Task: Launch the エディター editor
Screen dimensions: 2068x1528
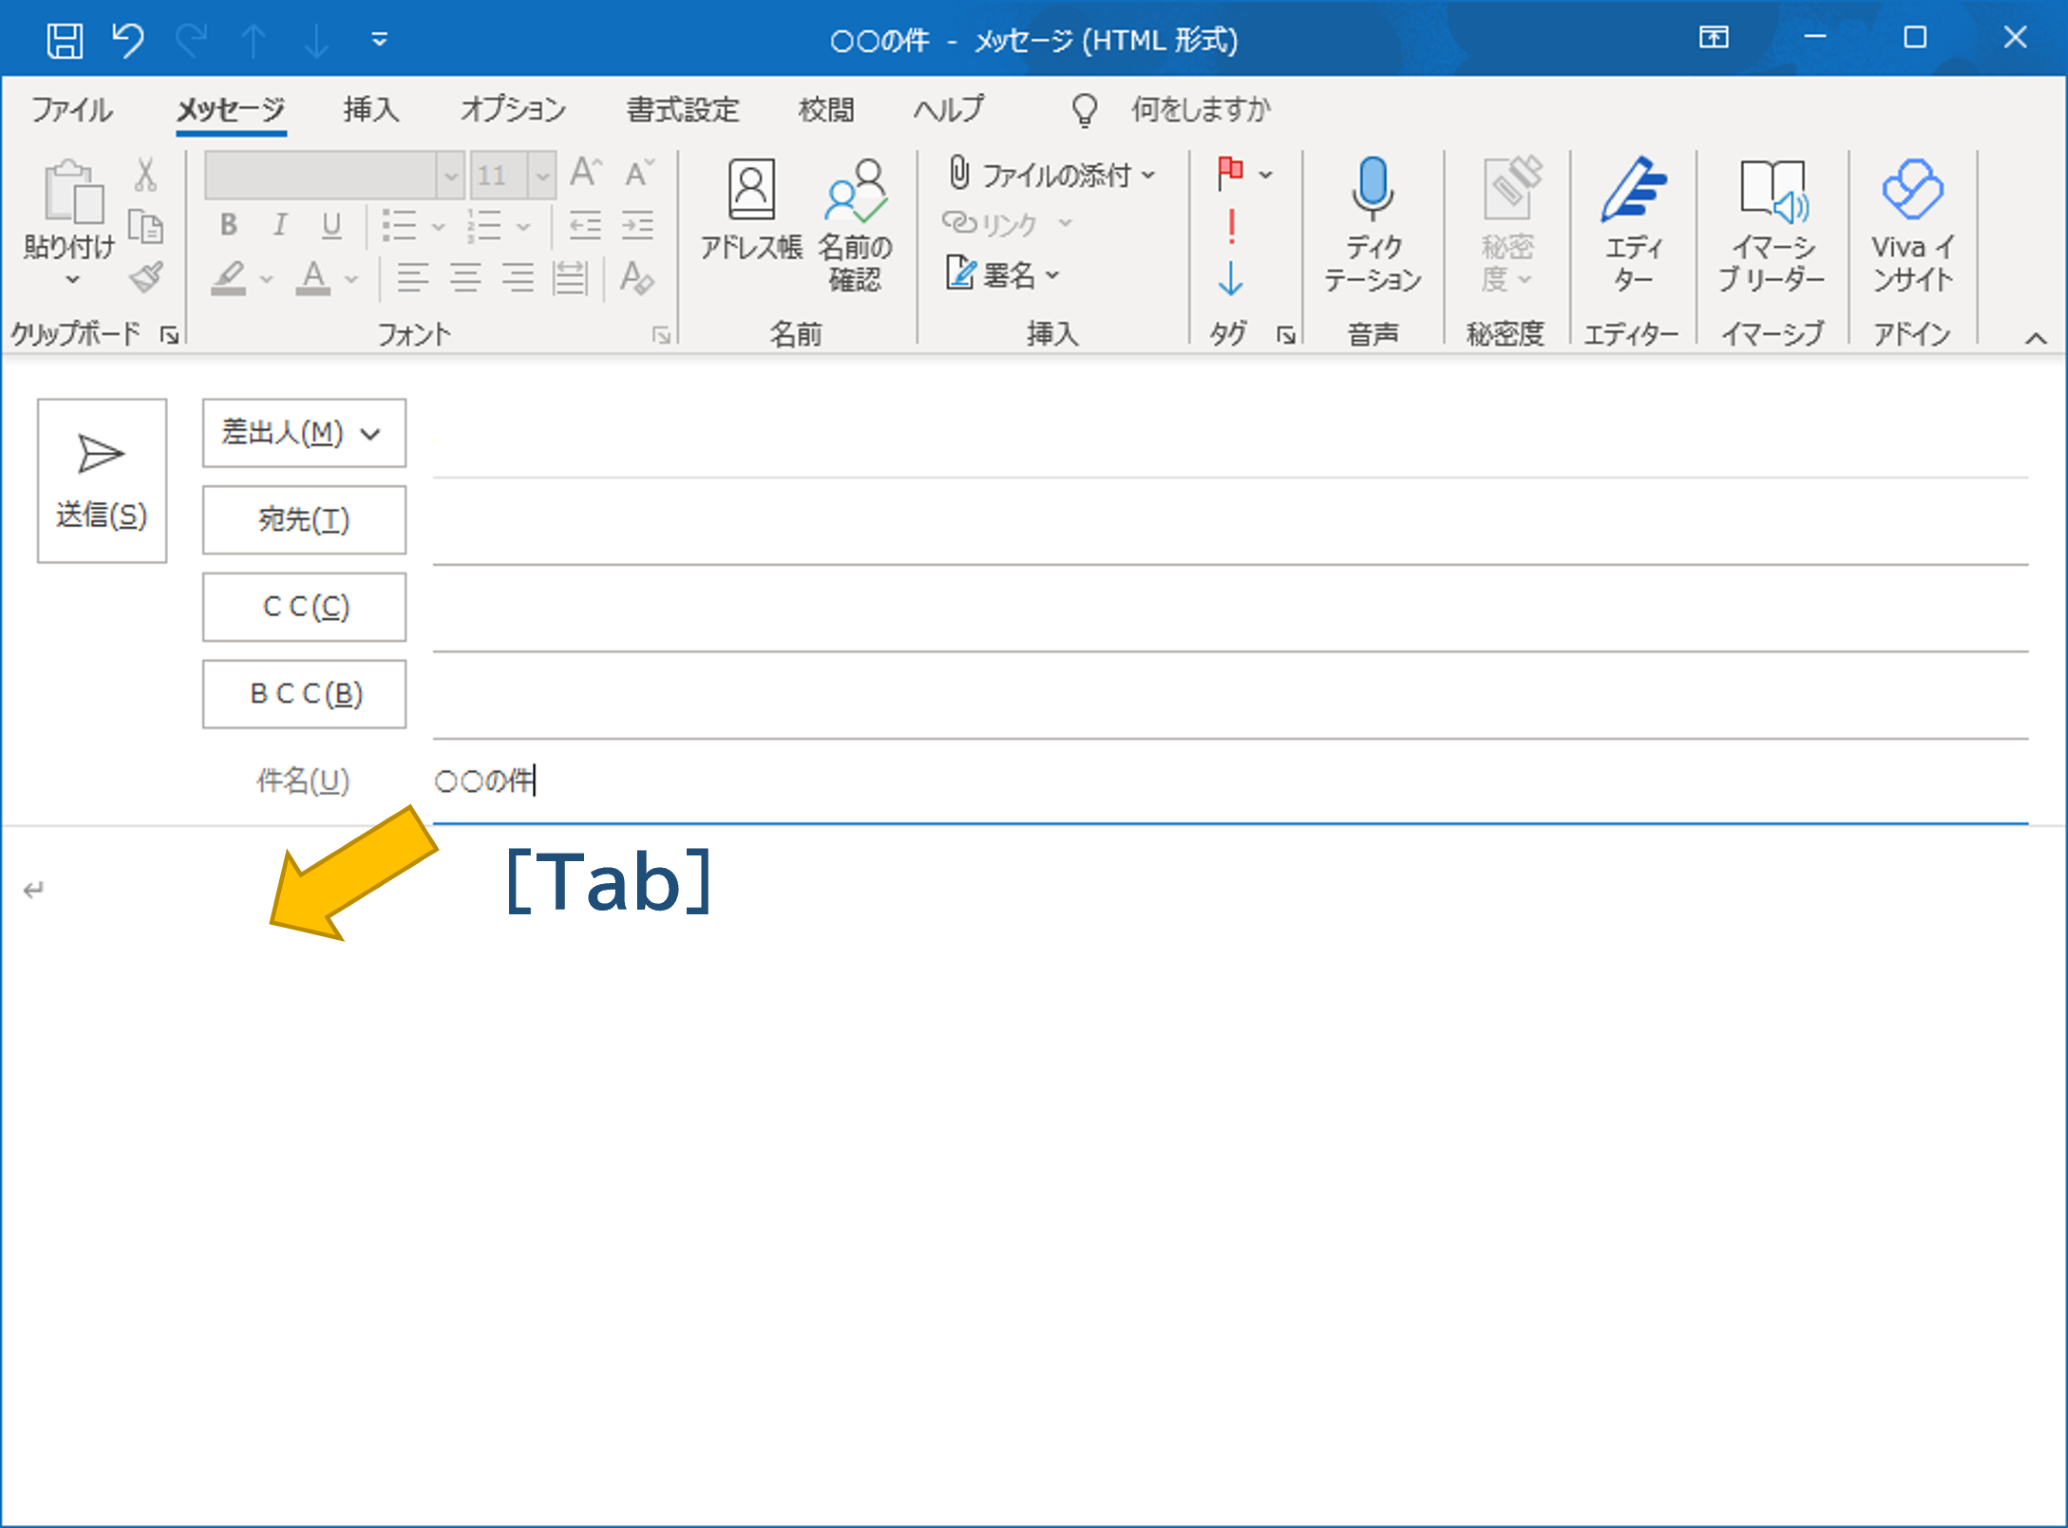Action: click(1633, 225)
